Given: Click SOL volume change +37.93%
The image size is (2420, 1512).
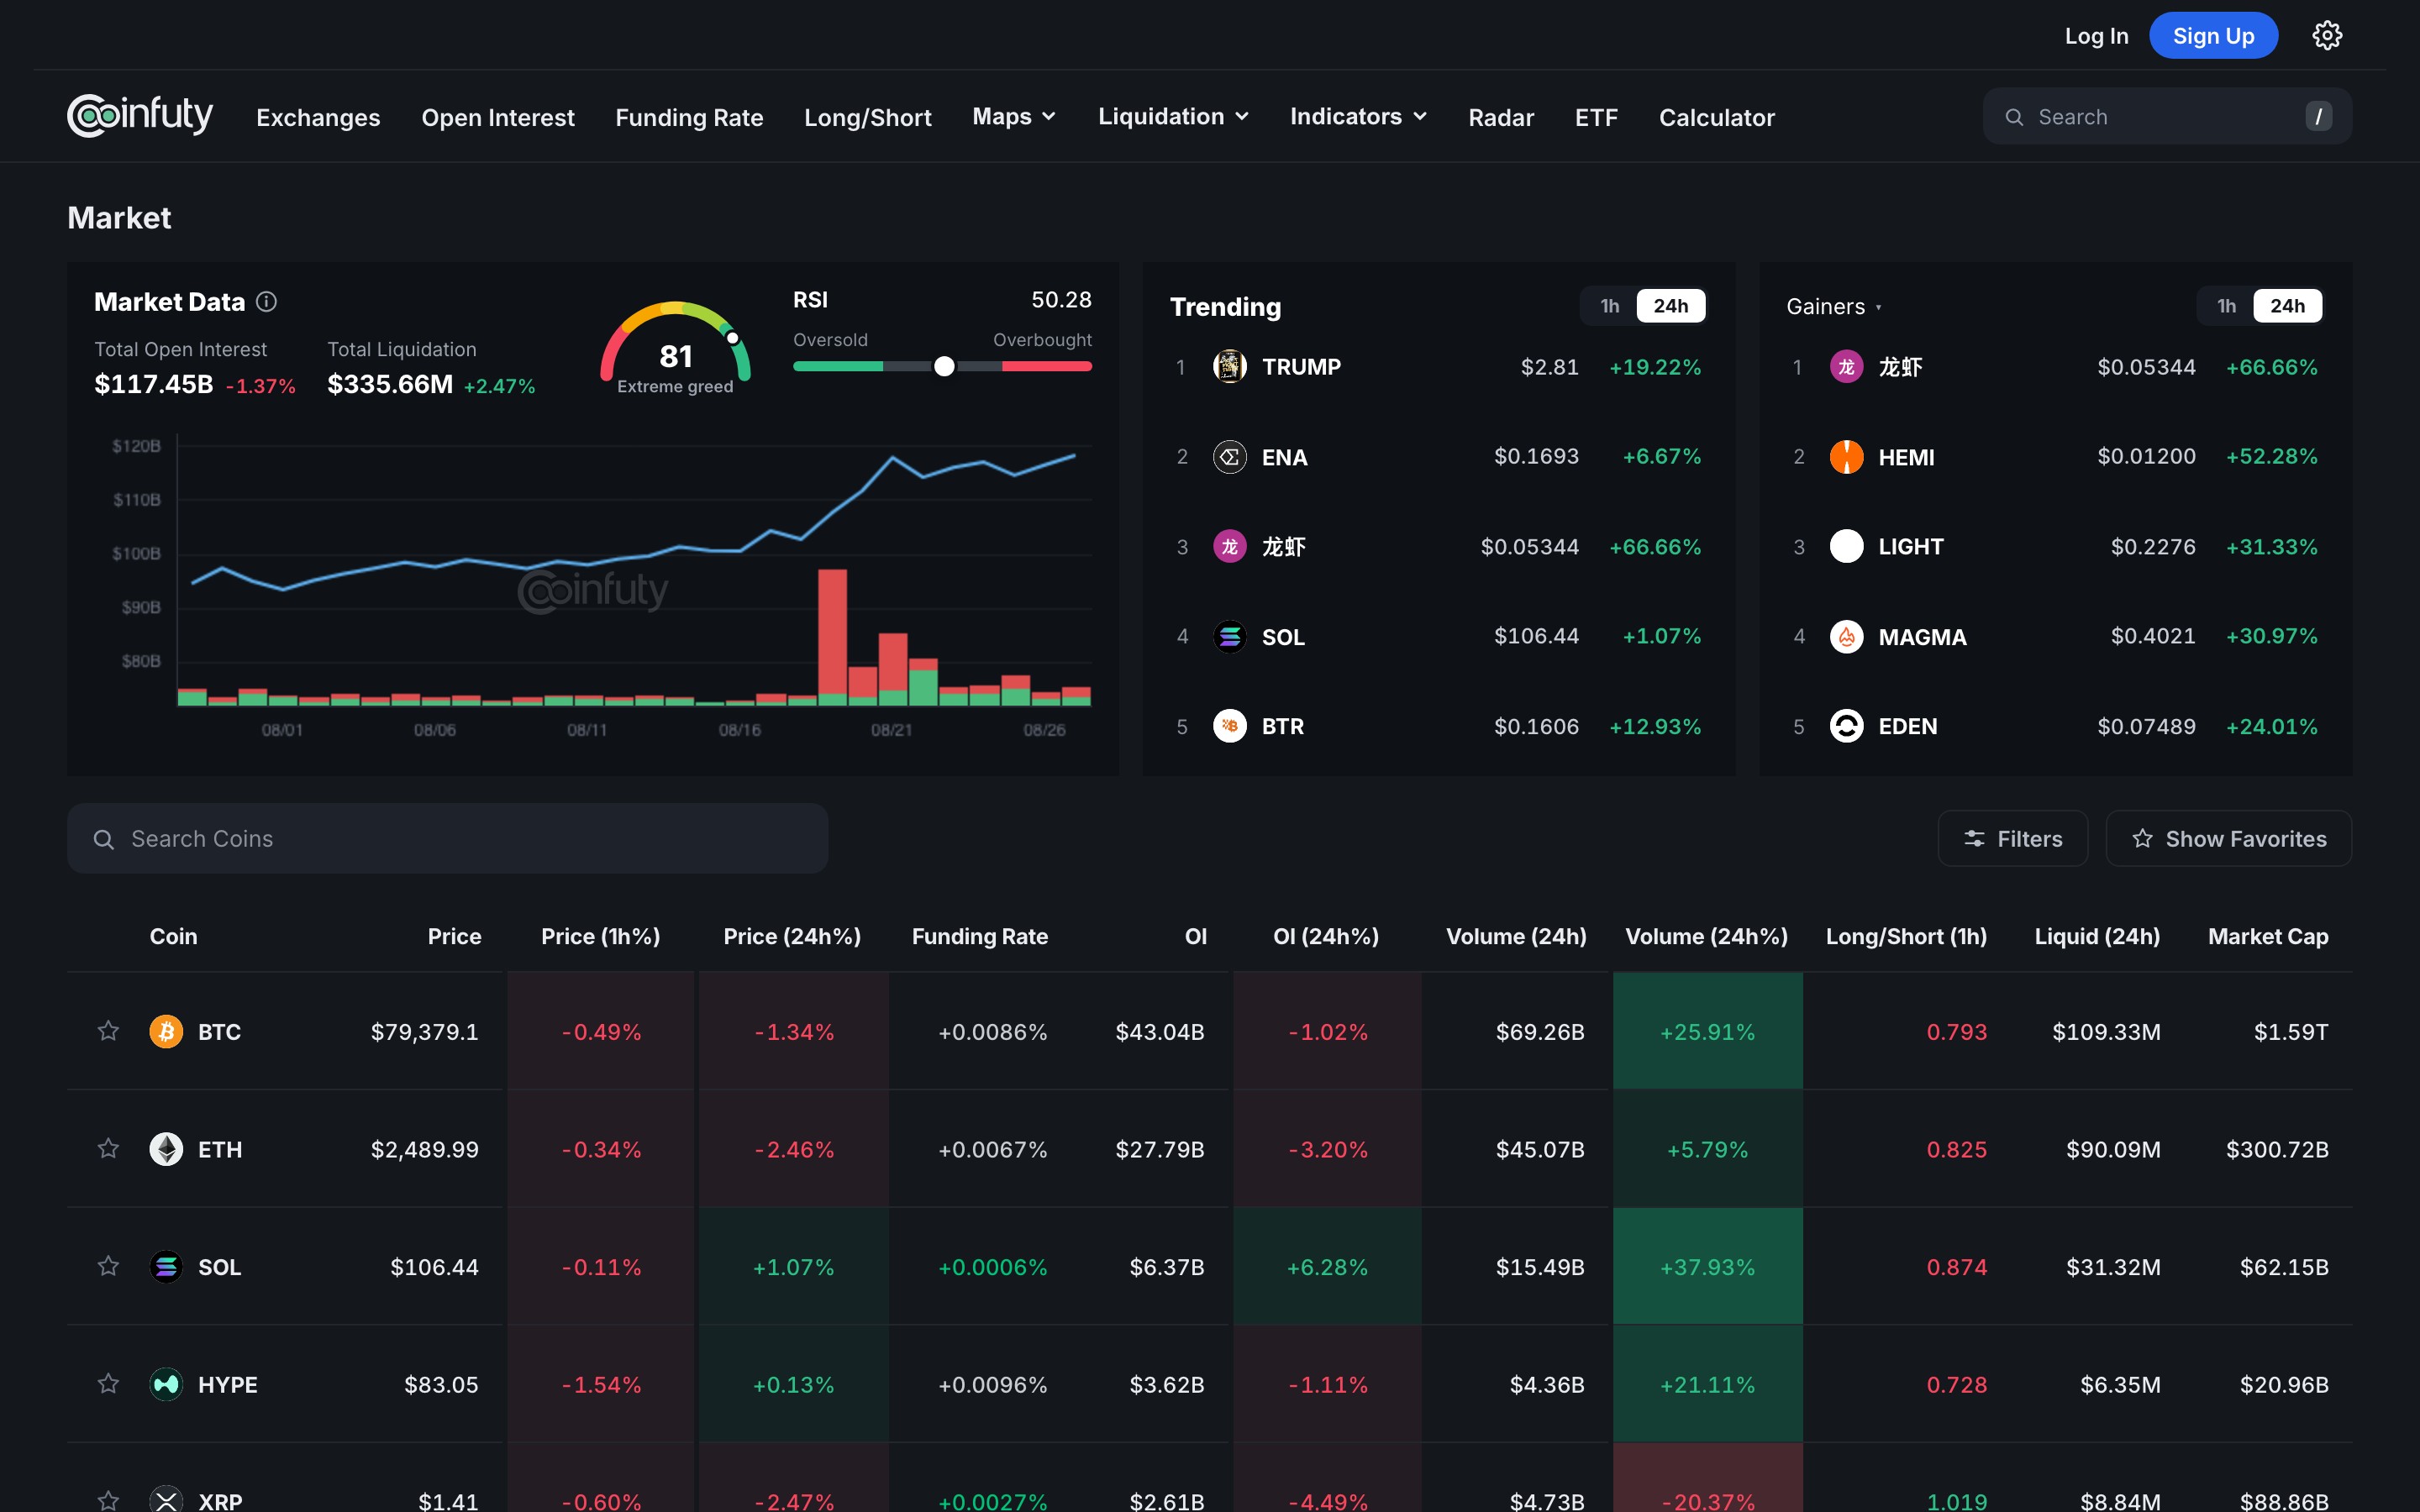Looking at the screenshot, I should [x=1707, y=1267].
